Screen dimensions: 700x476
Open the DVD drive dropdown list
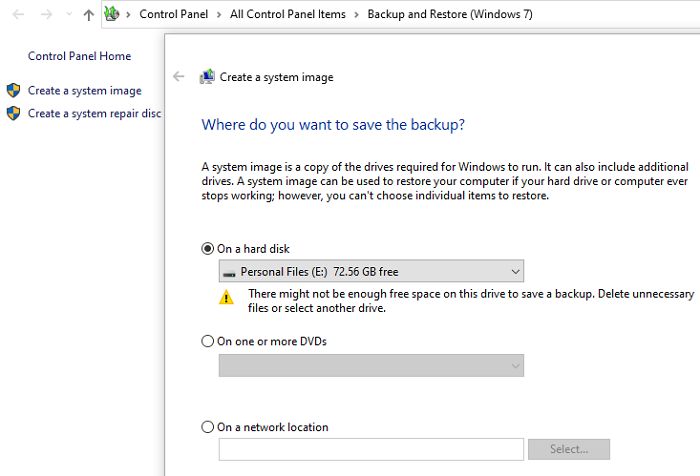click(x=371, y=366)
